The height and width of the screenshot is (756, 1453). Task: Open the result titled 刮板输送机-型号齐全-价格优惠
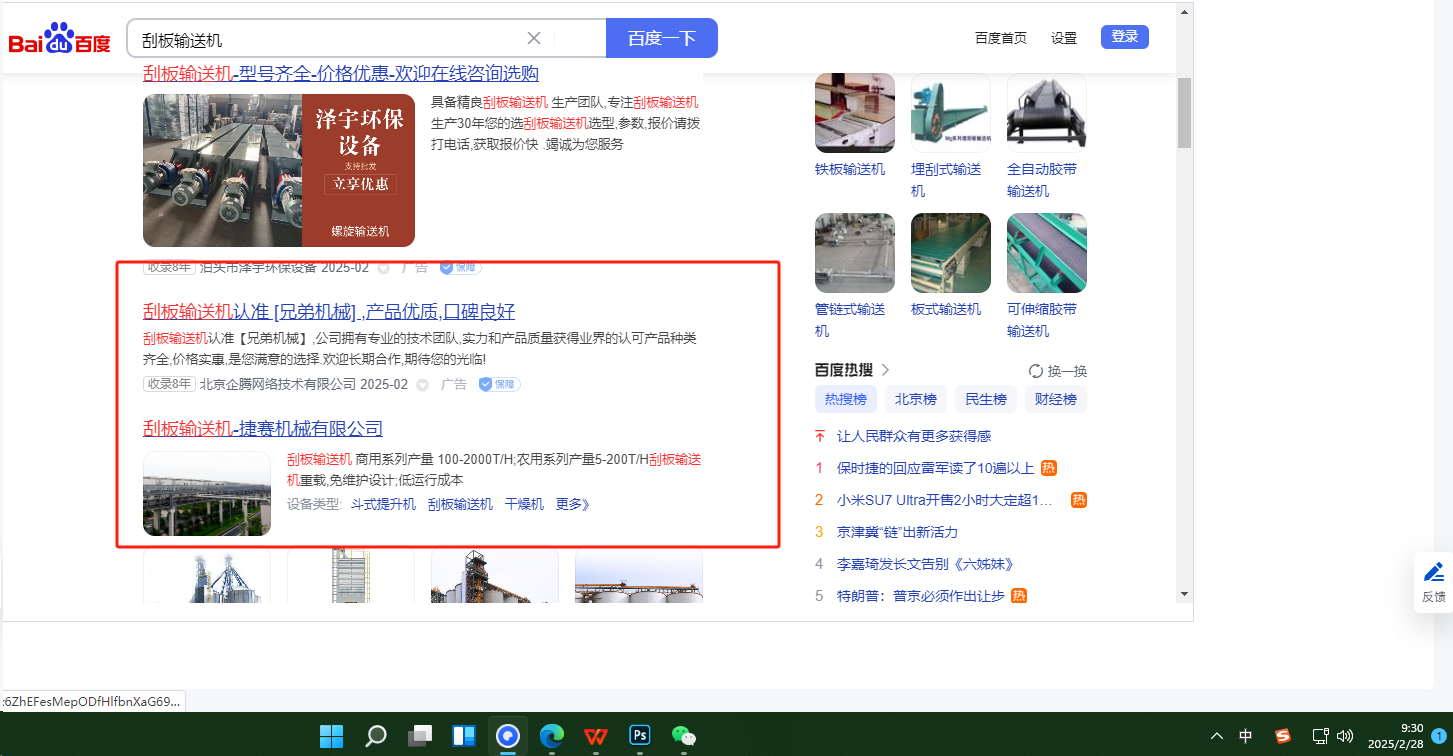(341, 73)
